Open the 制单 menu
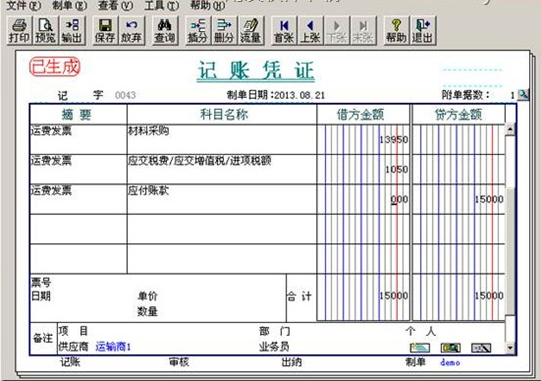This screenshot has height=381, width=541. pos(69,5)
